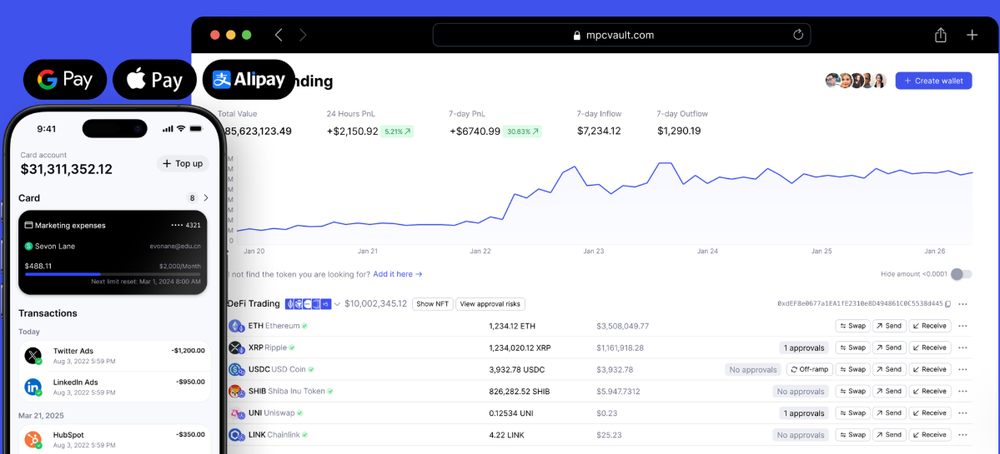Open more options for DeFi Trading wallet
The image size is (1000, 454).
pos(963,304)
